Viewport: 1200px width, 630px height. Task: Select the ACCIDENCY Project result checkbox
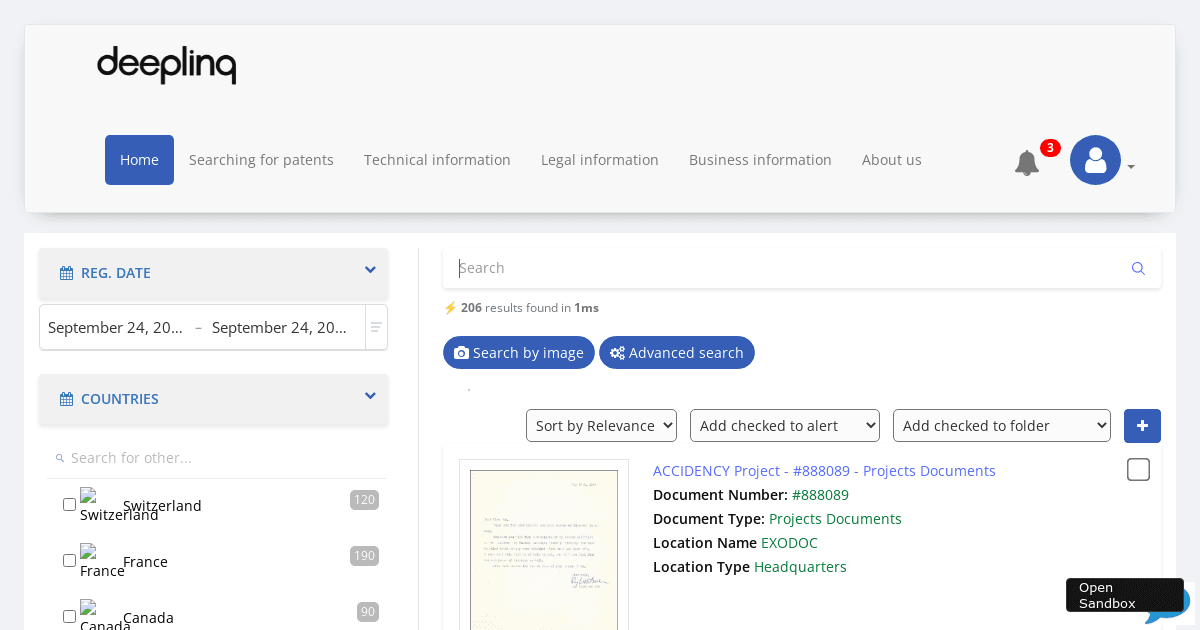pos(1138,470)
